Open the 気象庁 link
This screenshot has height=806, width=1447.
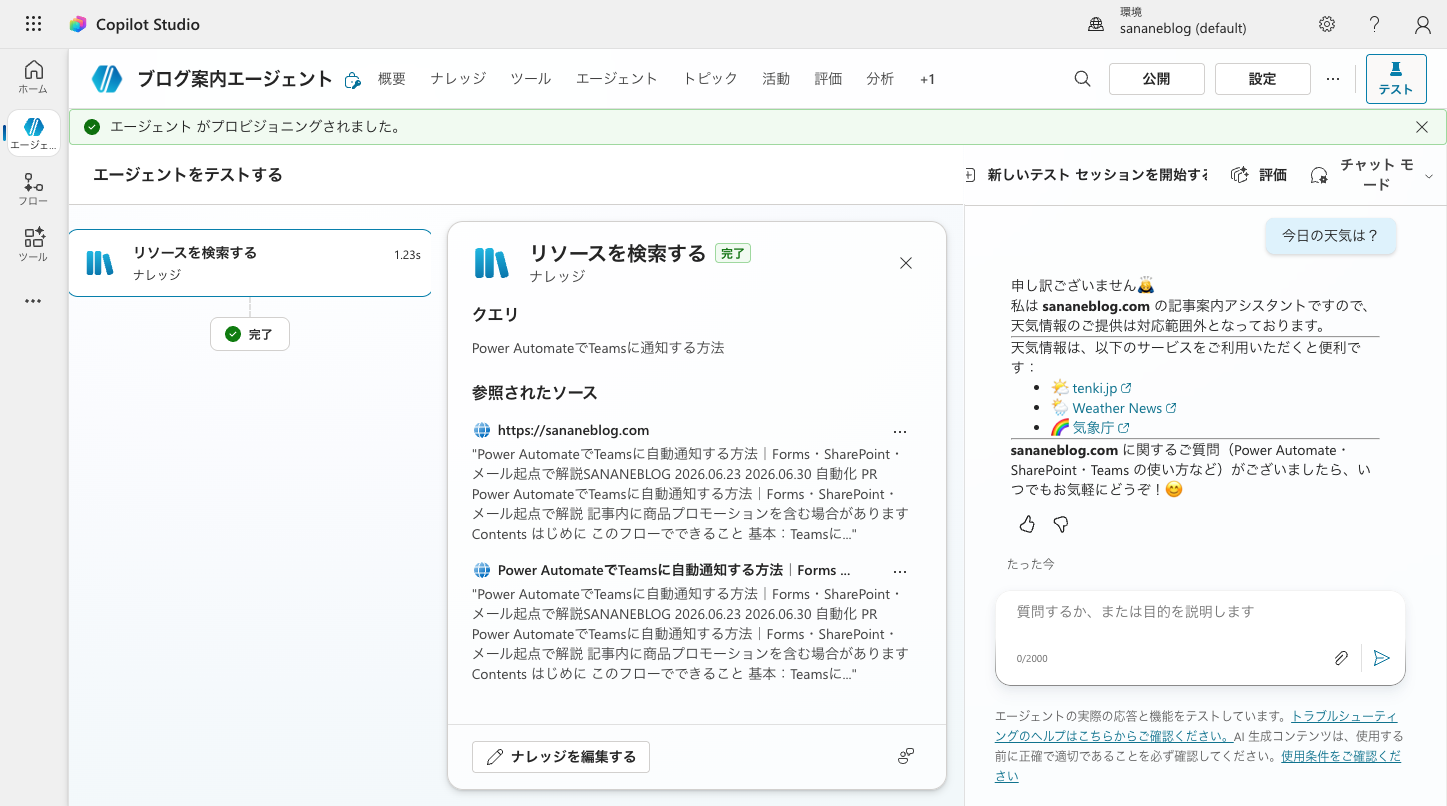(1101, 428)
